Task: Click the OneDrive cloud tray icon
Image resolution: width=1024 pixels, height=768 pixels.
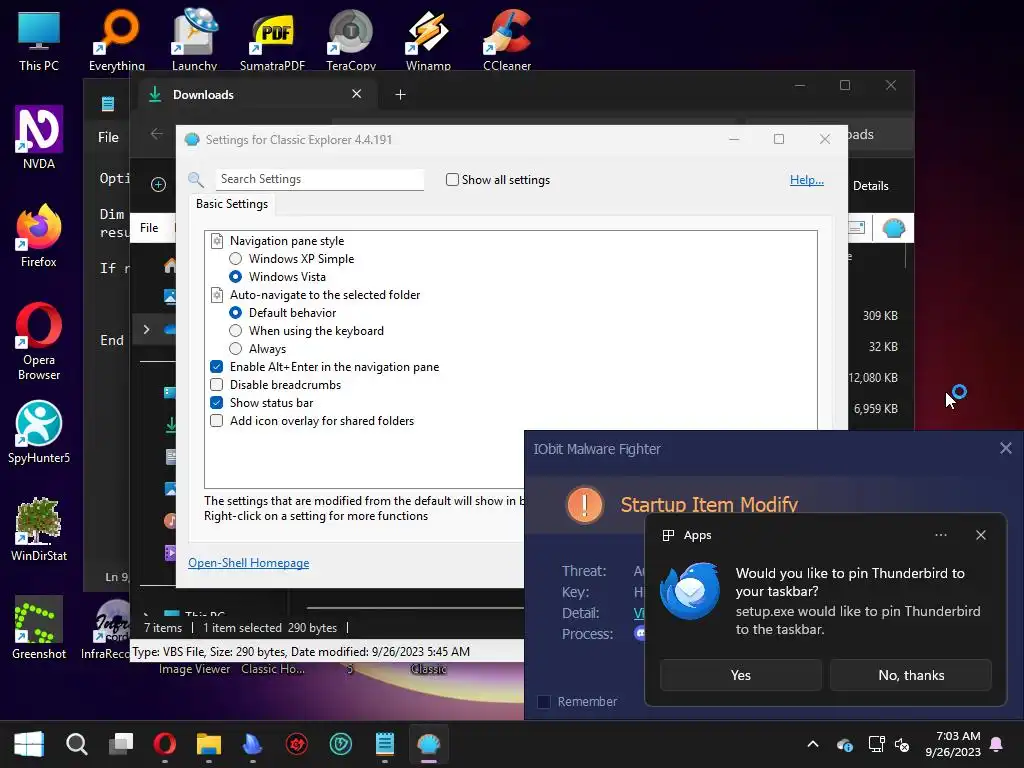Action: pyautogui.click(x=844, y=744)
